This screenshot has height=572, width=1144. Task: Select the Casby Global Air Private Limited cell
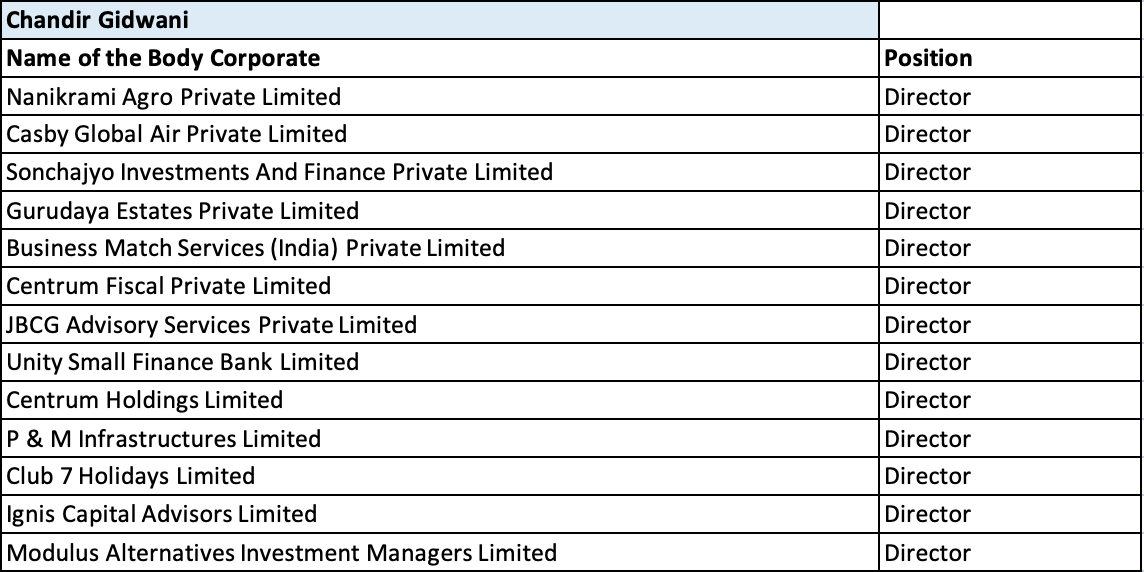pos(439,134)
